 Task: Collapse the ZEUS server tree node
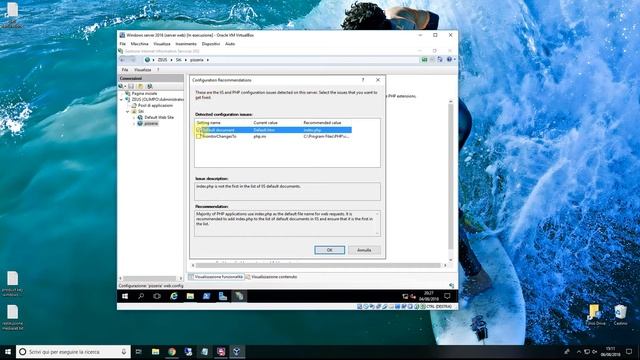tap(121, 100)
